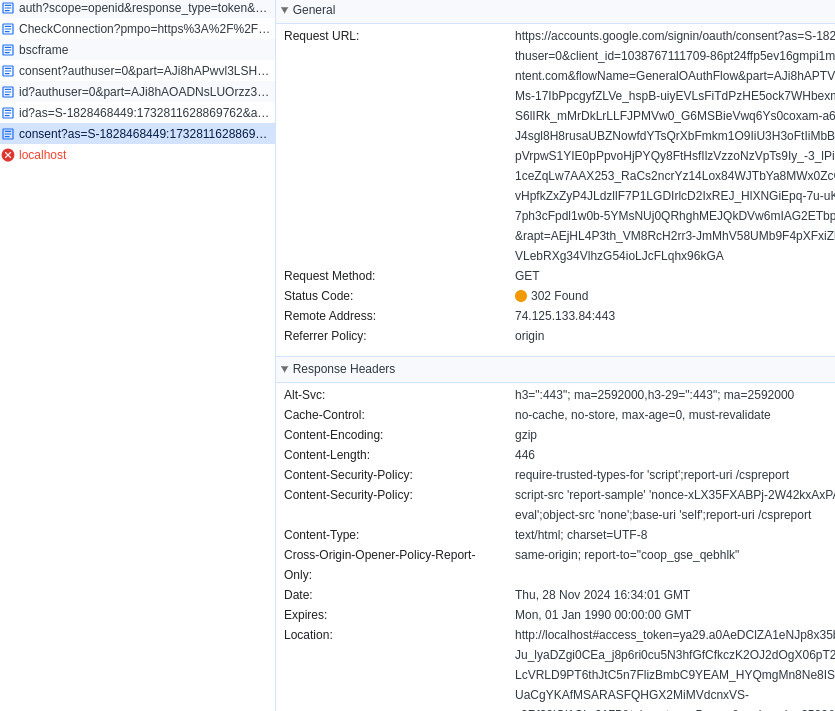This screenshot has height=711, width=835.
Task: Click document icon of id?authuser=0 request
Action: tap(8, 92)
